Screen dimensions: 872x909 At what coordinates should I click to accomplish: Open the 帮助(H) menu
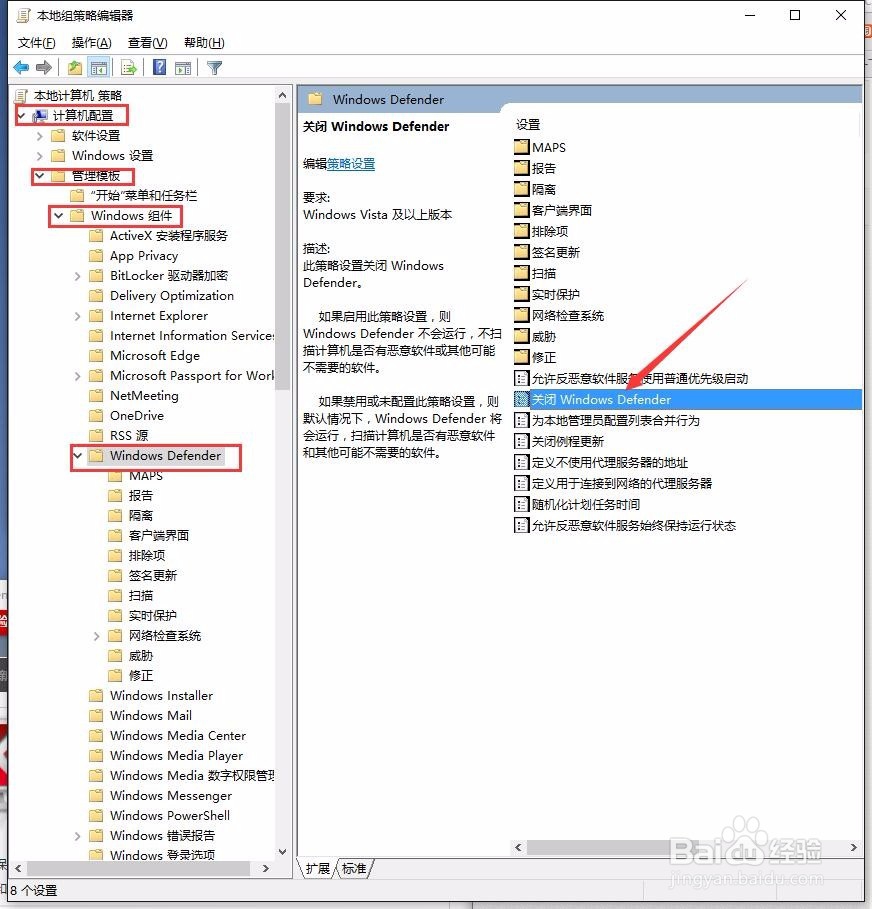pos(204,42)
